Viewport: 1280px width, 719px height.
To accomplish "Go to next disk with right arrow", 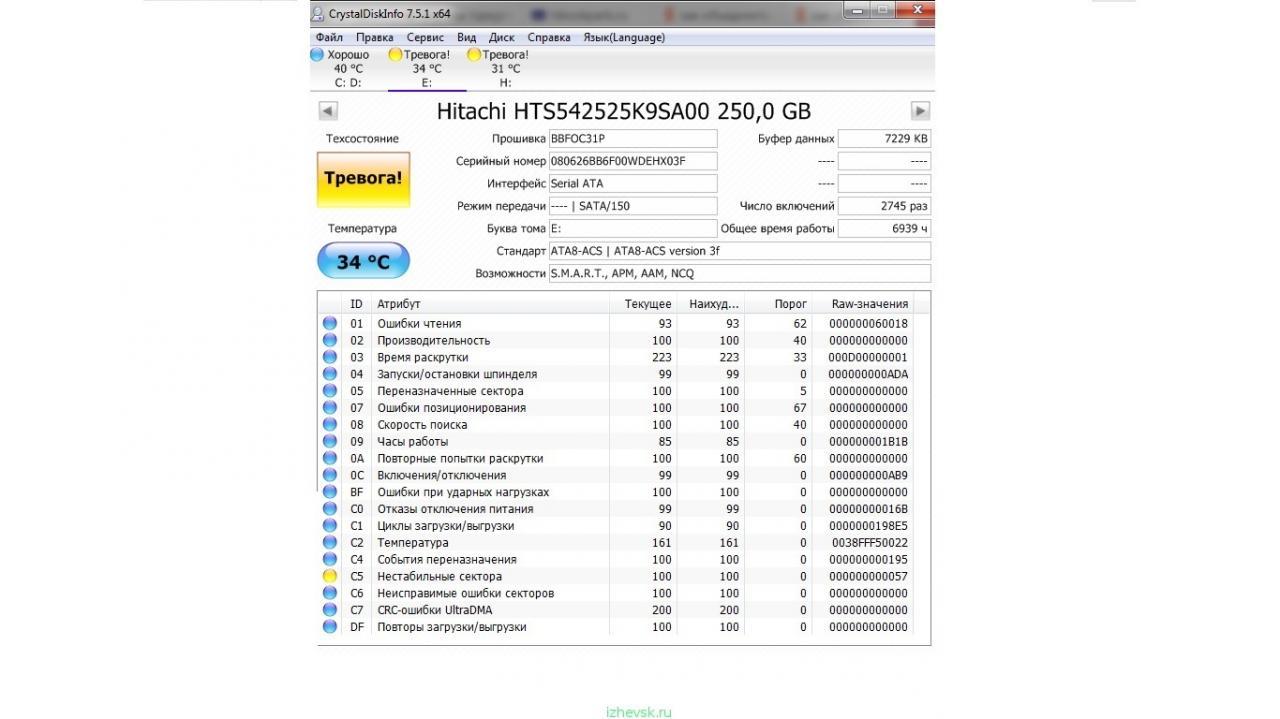I will point(920,111).
